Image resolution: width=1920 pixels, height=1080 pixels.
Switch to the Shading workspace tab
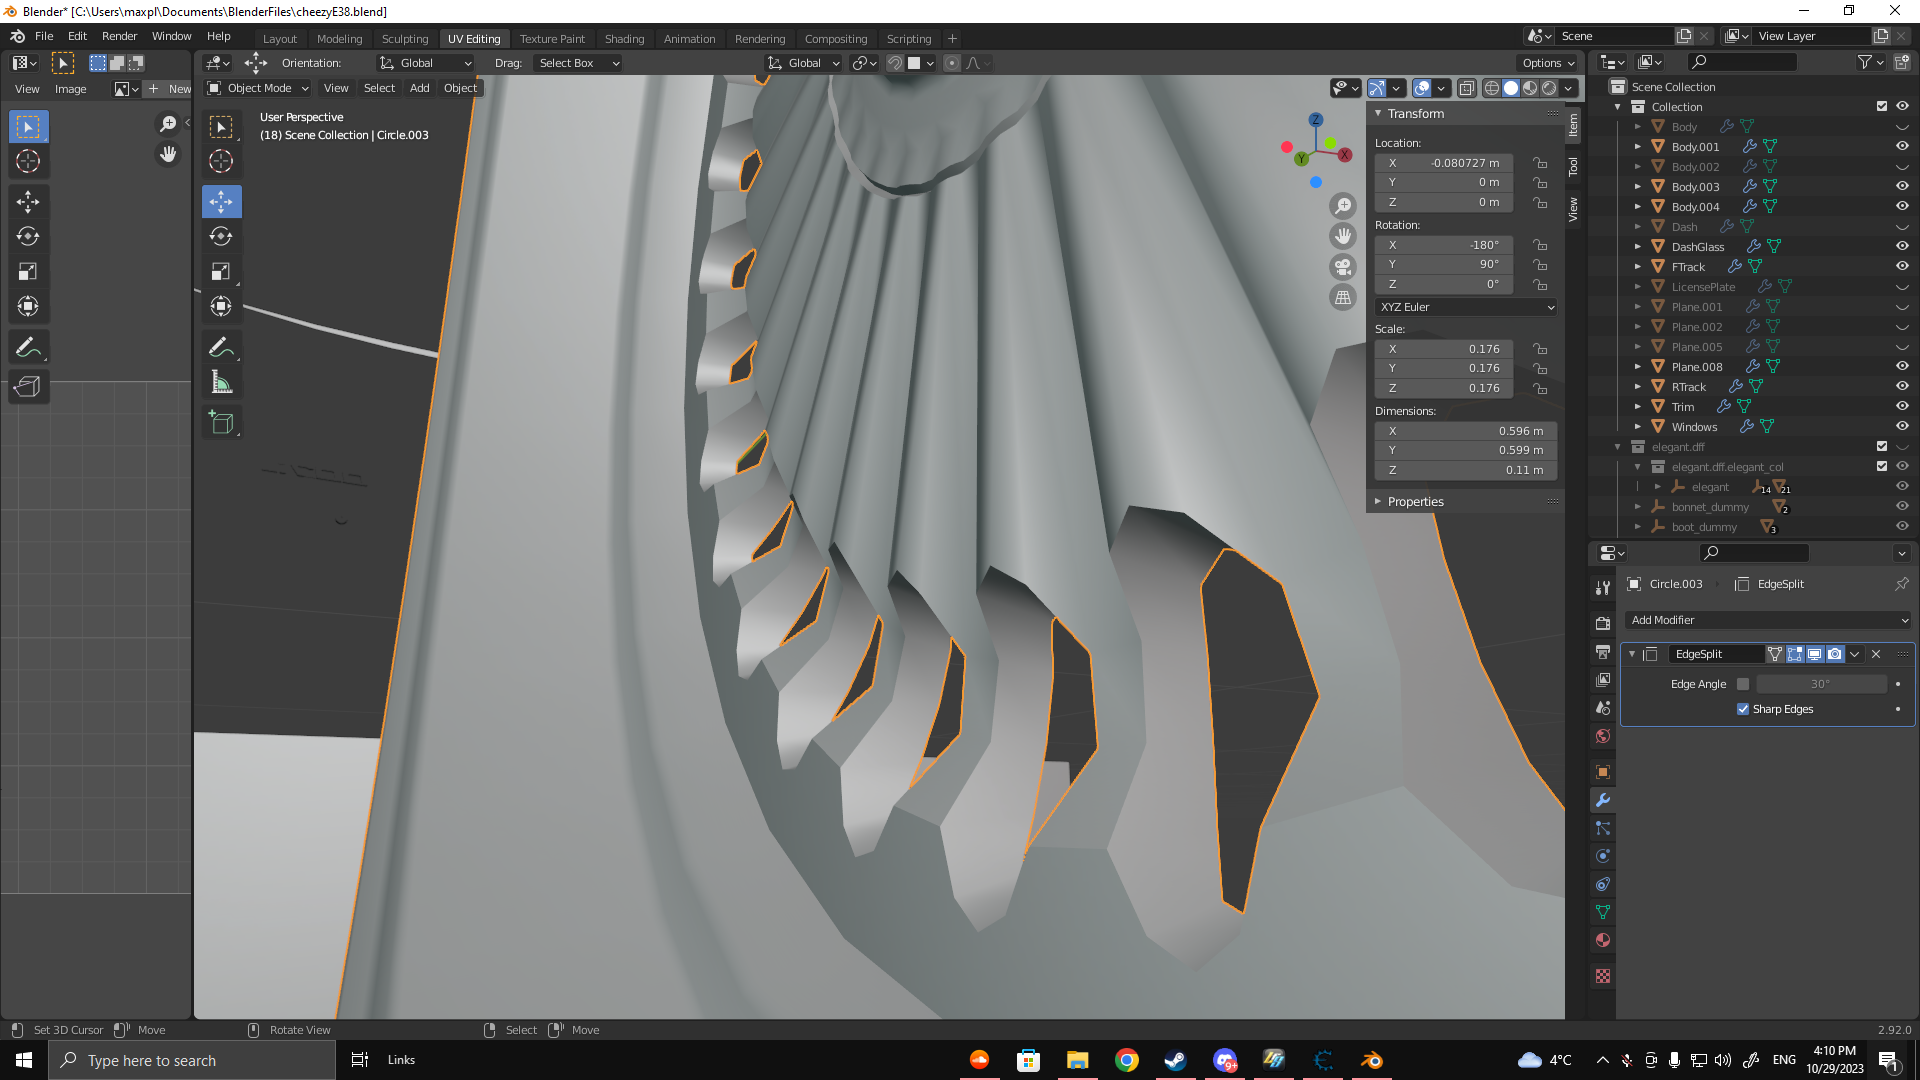(624, 39)
